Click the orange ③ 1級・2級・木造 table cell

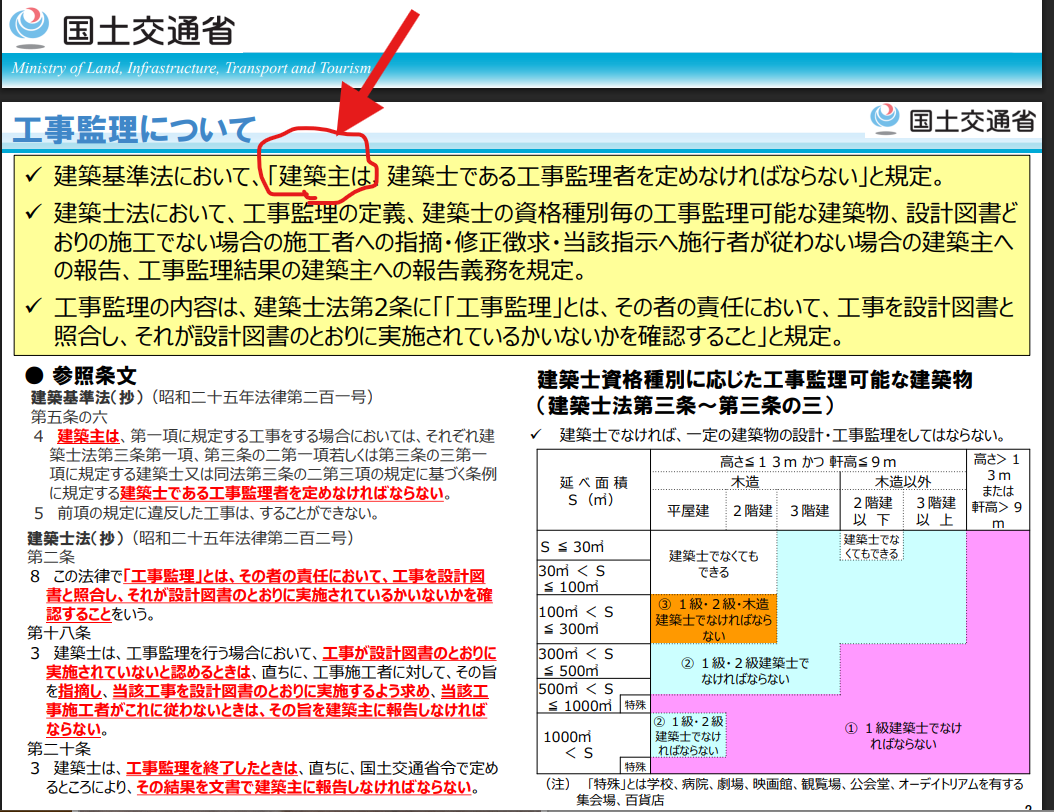(713, 619)
